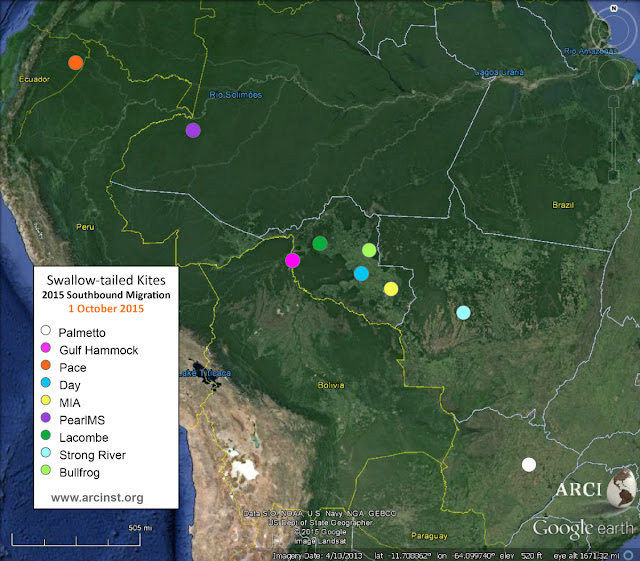Click the 'Rio Solimões' river label

[236, 95]
